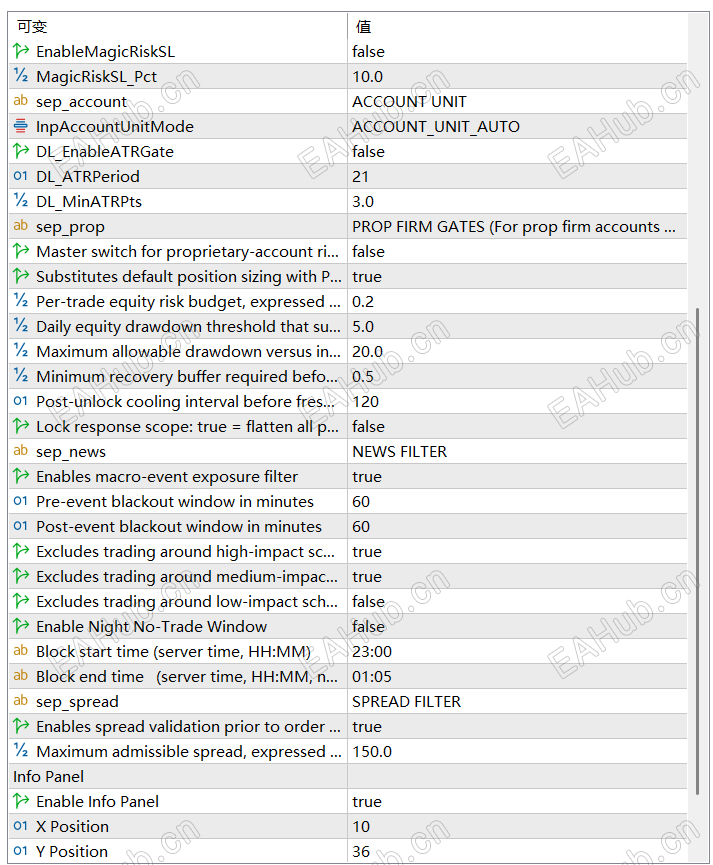713x865 pixels.
Task: Click icon beside Maximum allowable drawdown
Action: pyautogui.click(x=21, y=351)
